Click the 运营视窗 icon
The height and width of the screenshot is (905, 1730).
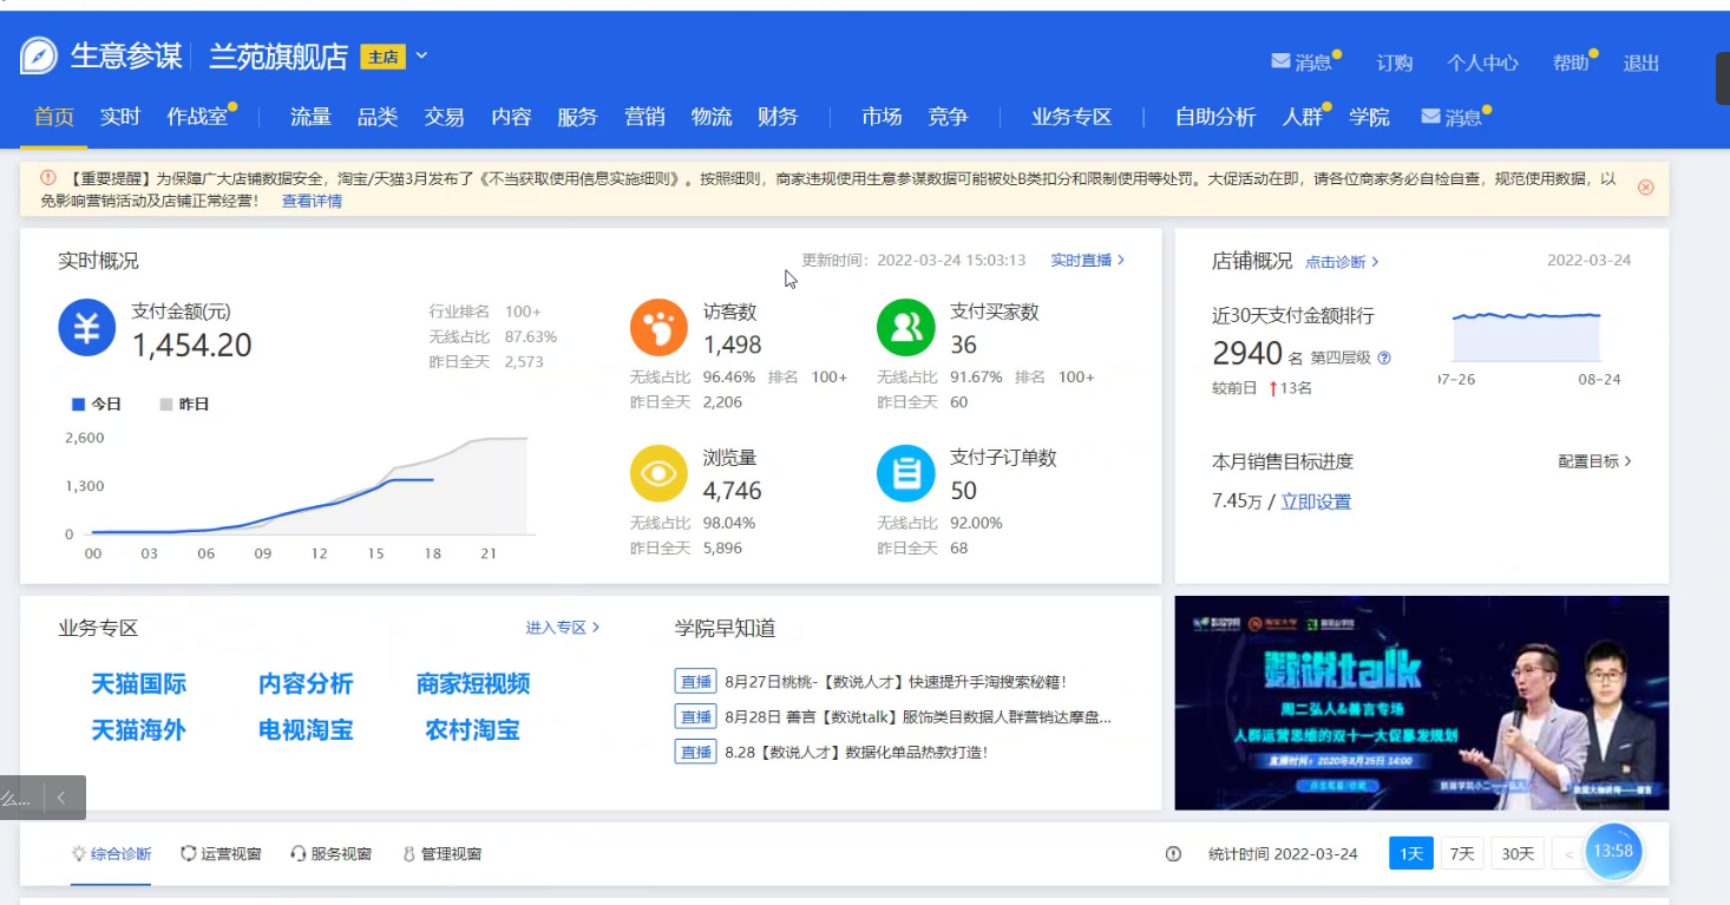coord(188,853)
